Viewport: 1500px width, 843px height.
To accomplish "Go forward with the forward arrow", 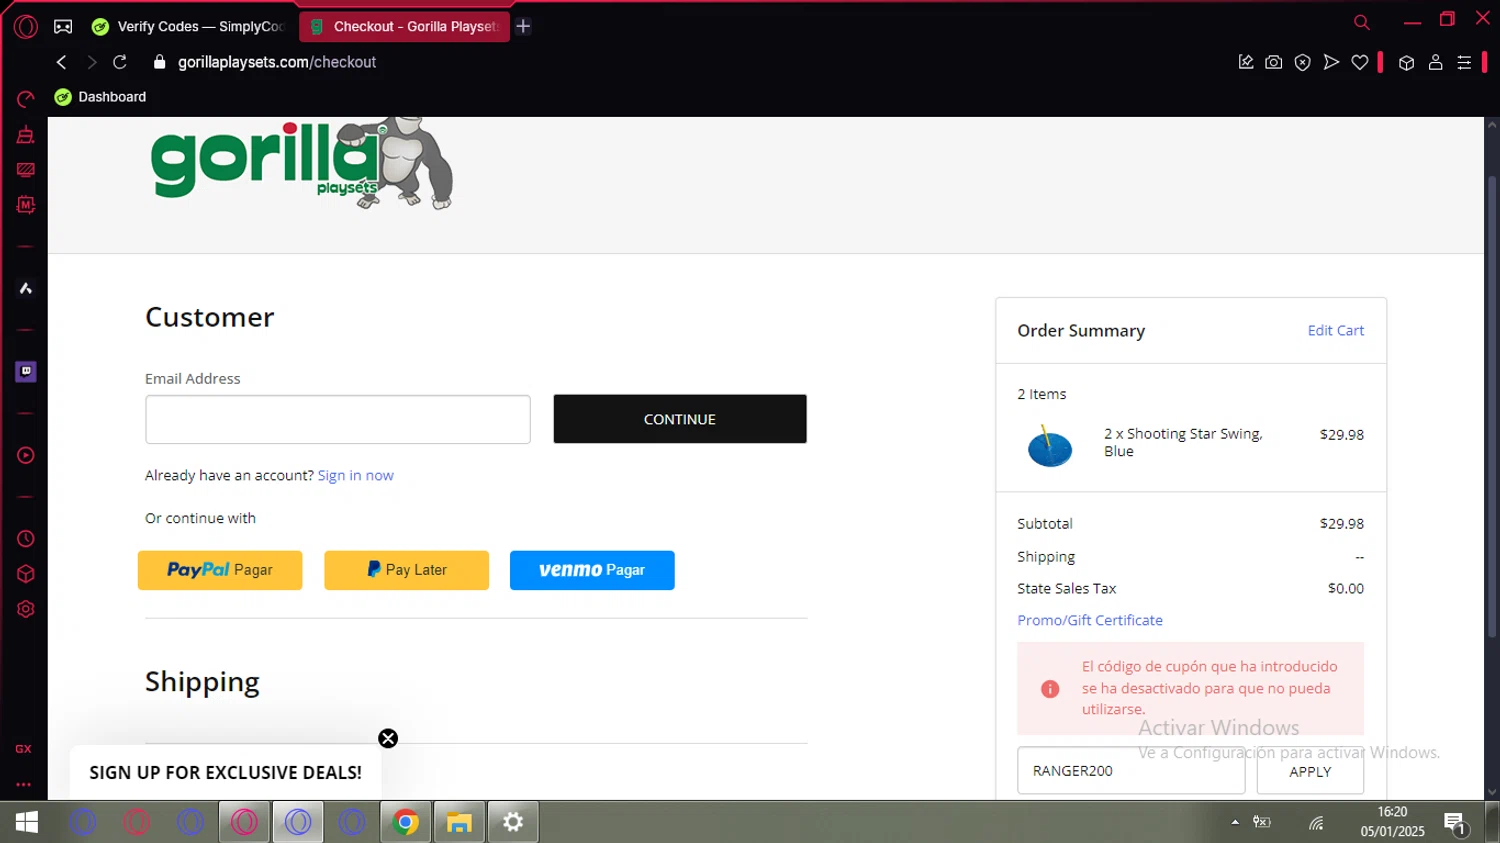I will pos(92,62).
